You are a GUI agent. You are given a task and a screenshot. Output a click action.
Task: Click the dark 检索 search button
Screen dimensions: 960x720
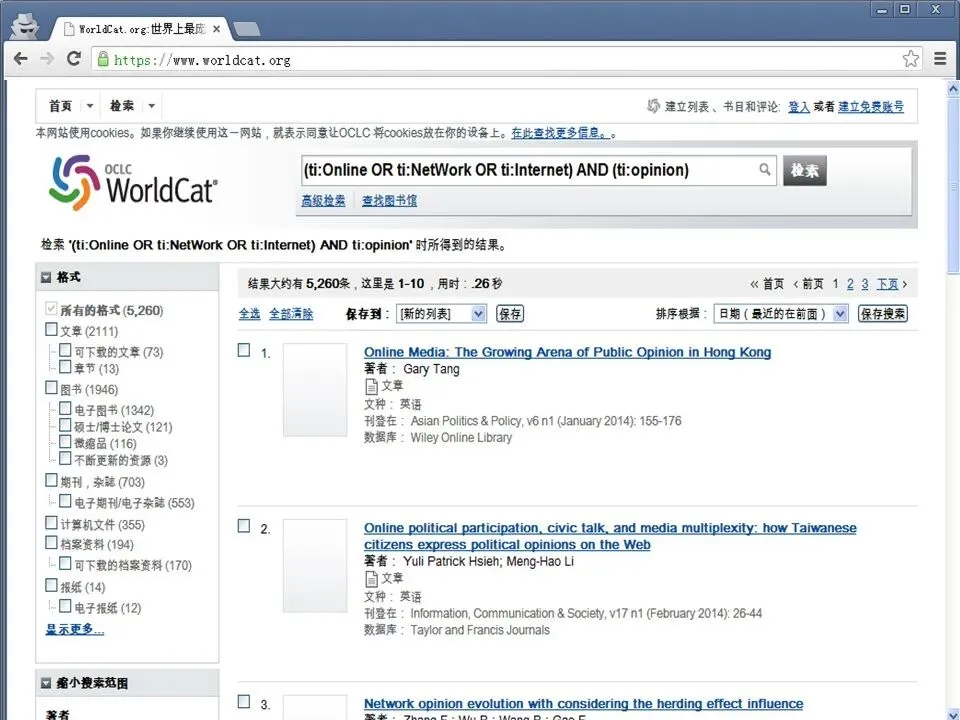(x=804, y=170)
